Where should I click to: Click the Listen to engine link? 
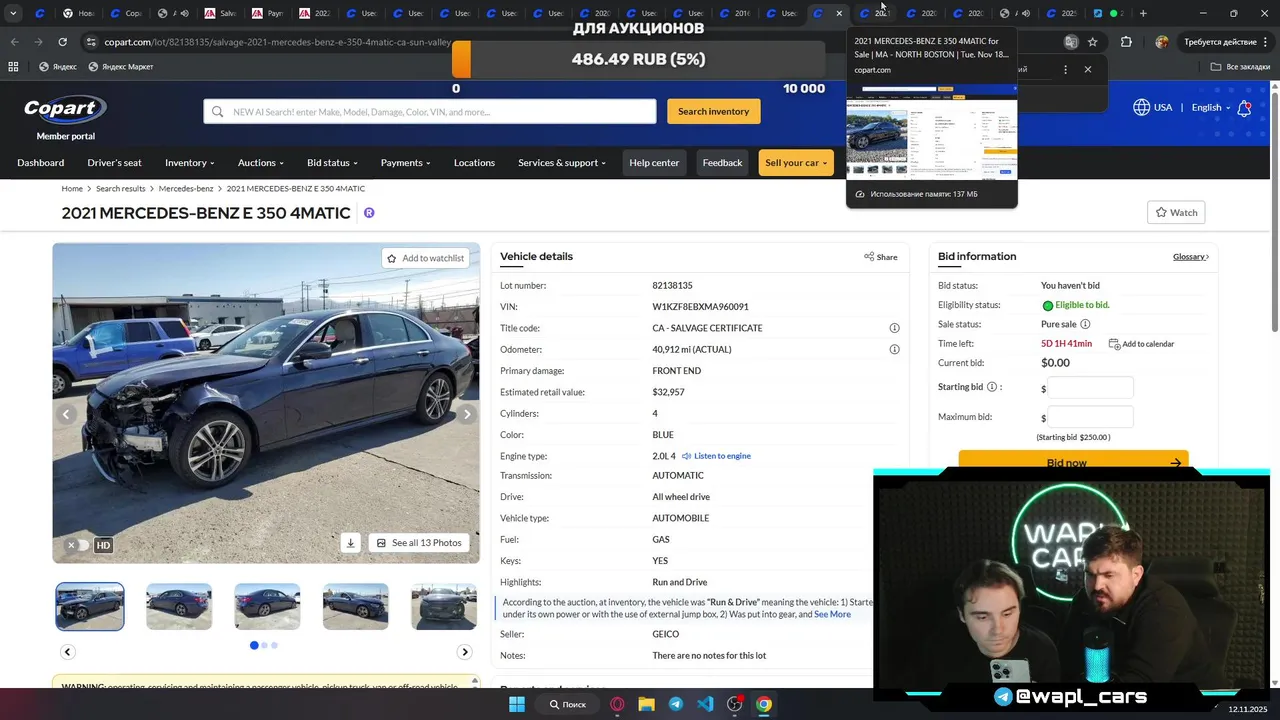716,456
